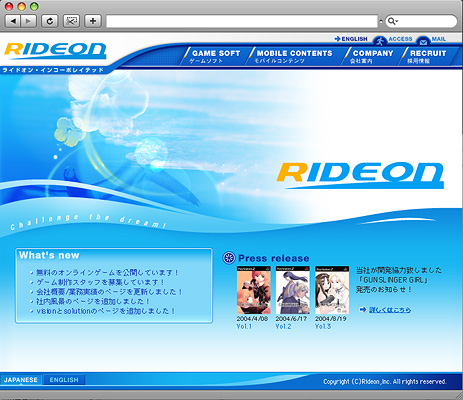This screenshot has width=463, height=400.
Task: Open the Vol.3 game cover thumbnail
Action: 332,290
